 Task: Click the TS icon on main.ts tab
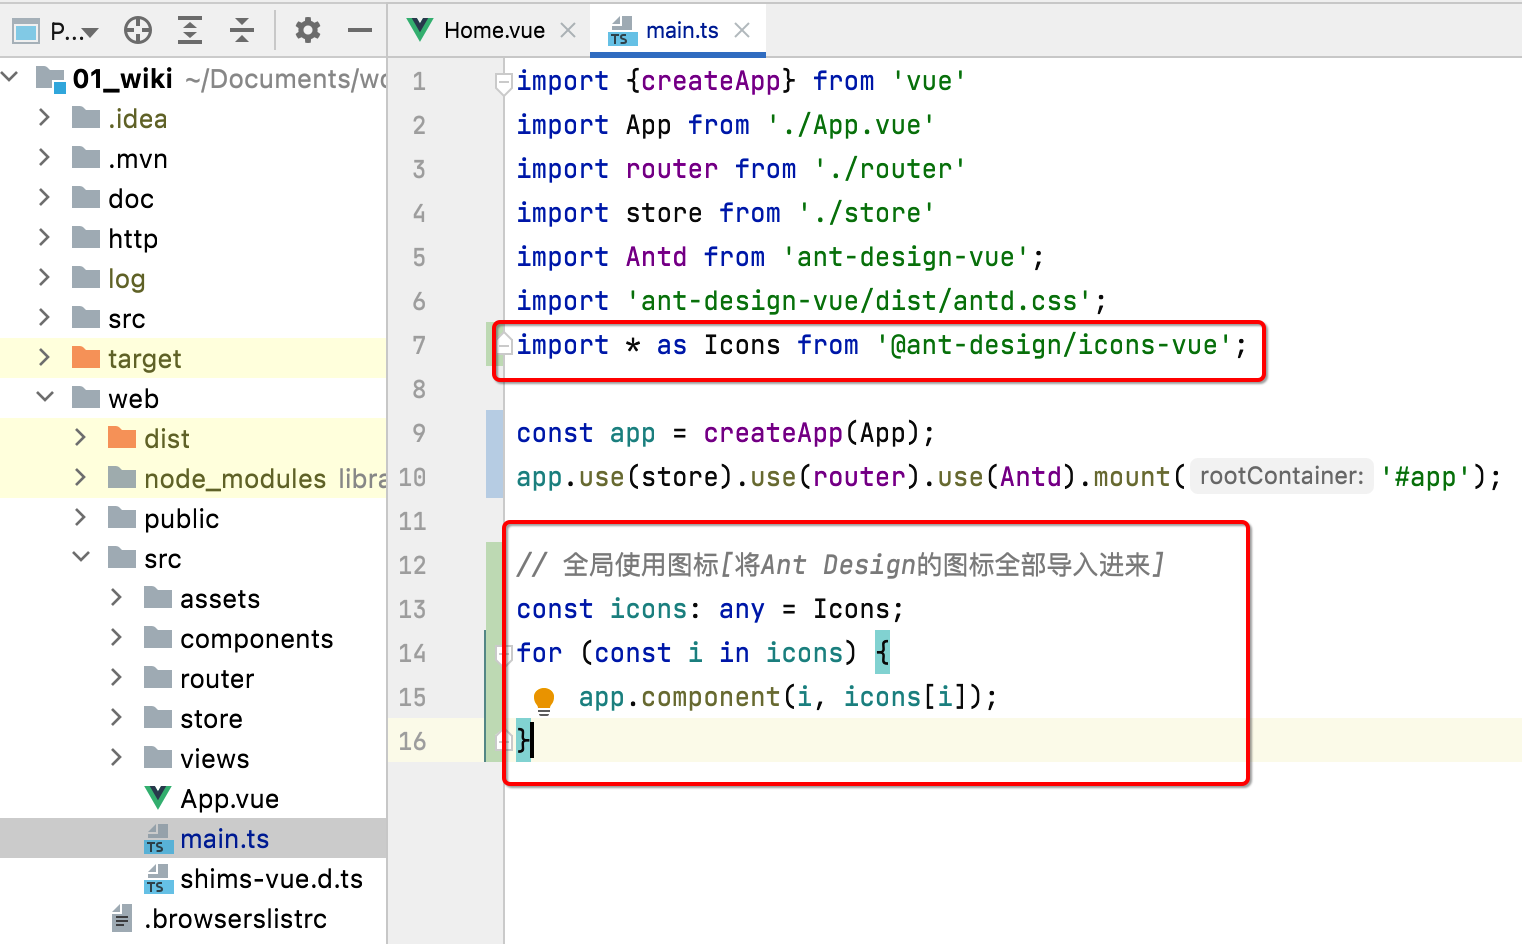[622, 31]
